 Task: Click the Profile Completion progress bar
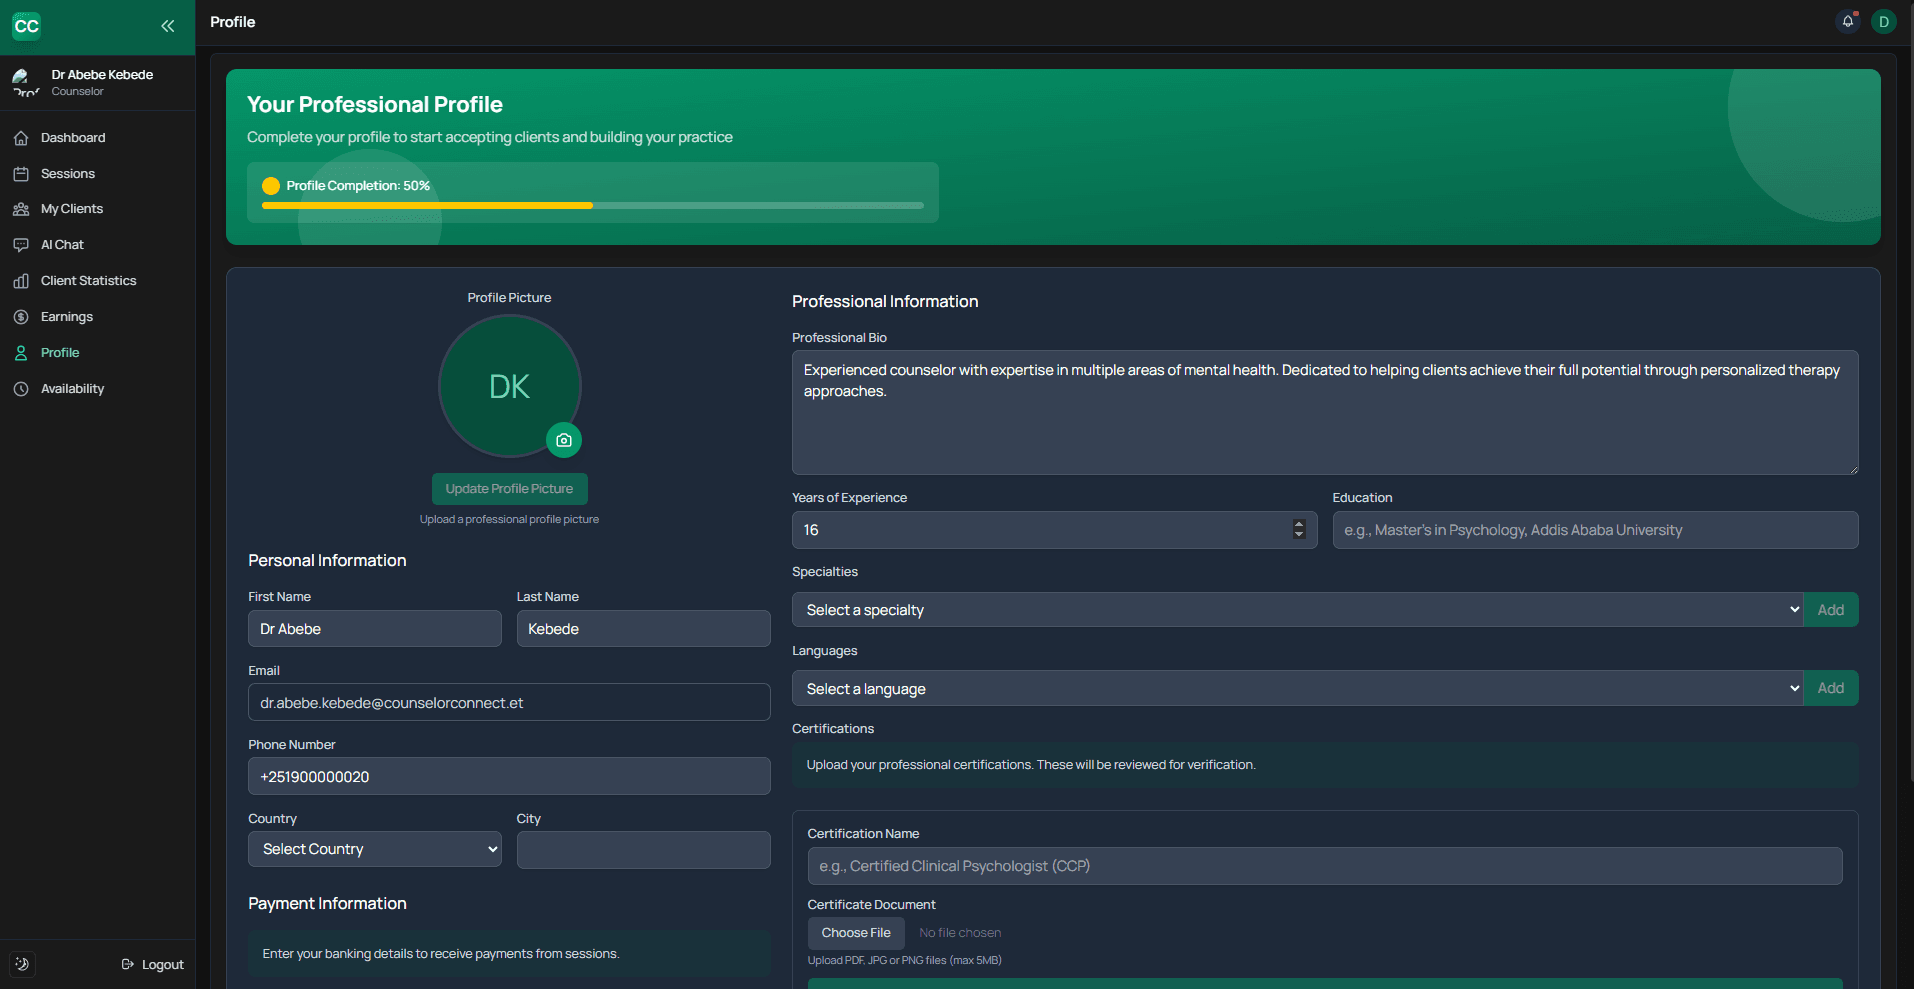(593, 205)
